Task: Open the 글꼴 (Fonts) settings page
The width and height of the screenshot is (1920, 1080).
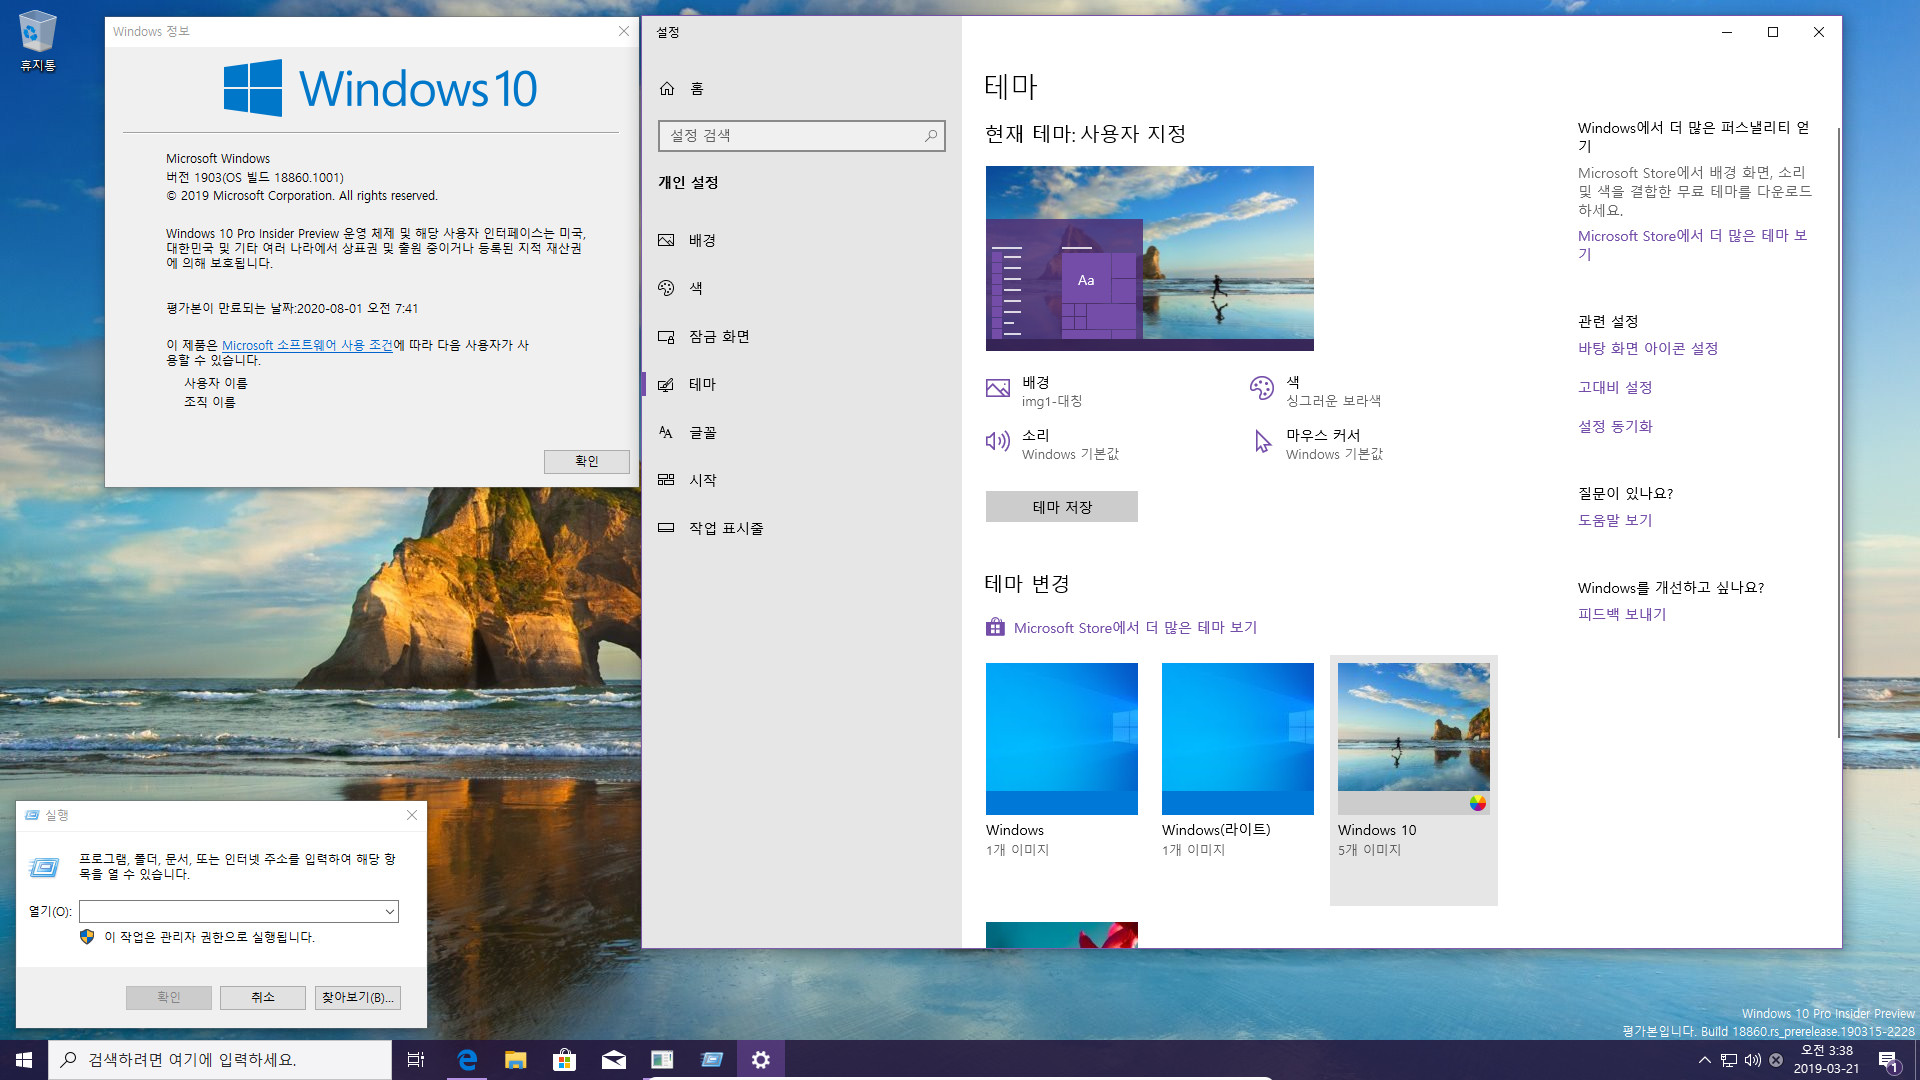Action: pyautogui.click(x=801, y=432)
